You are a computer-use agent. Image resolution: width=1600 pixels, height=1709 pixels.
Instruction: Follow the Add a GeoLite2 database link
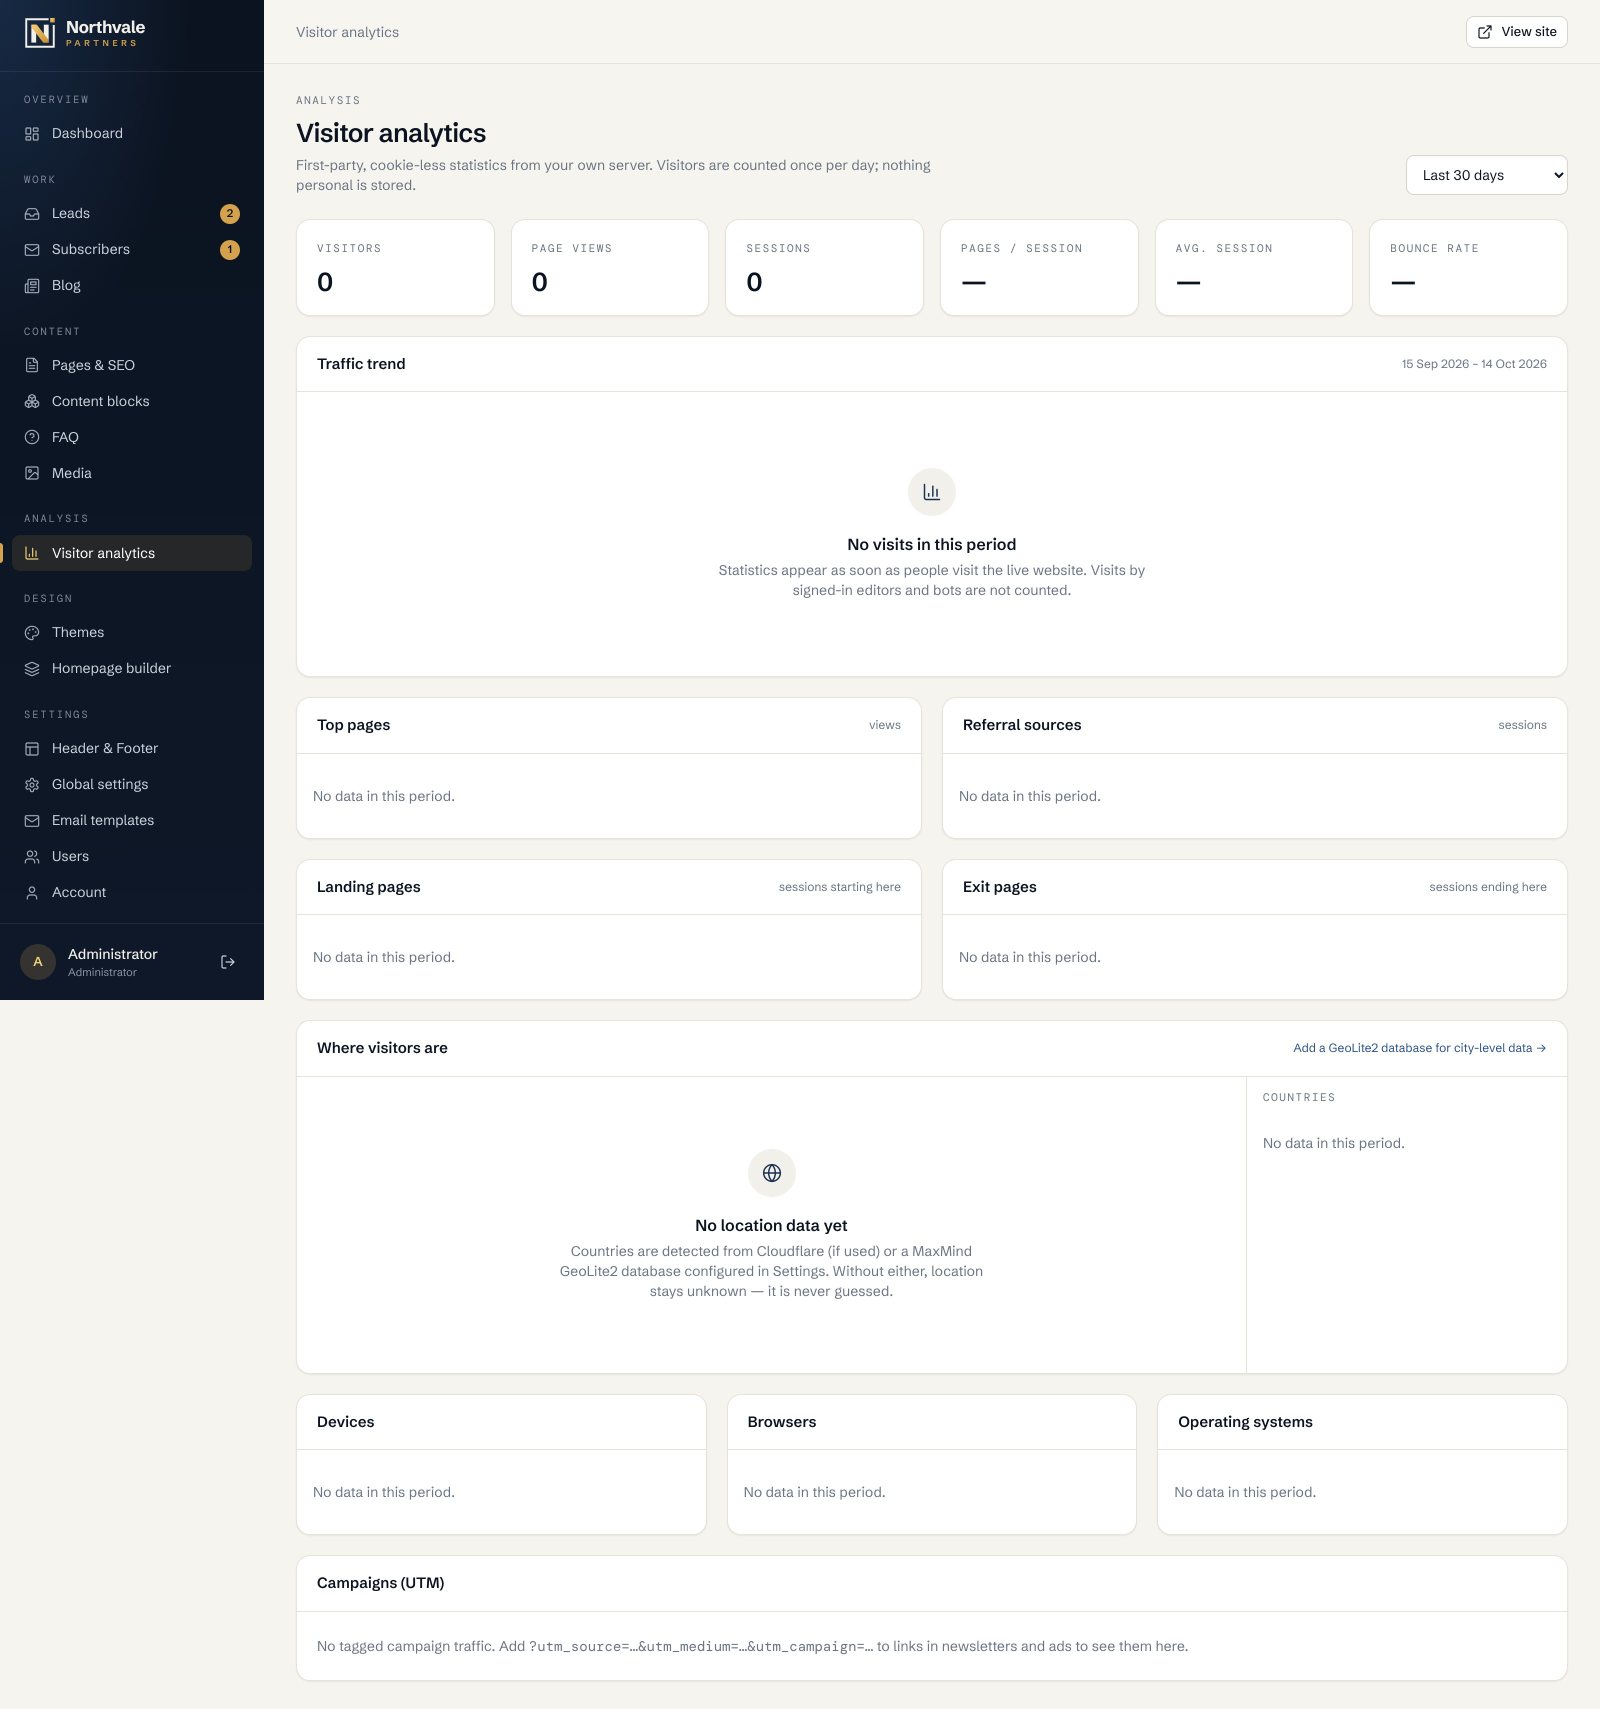[1419, 1048]
